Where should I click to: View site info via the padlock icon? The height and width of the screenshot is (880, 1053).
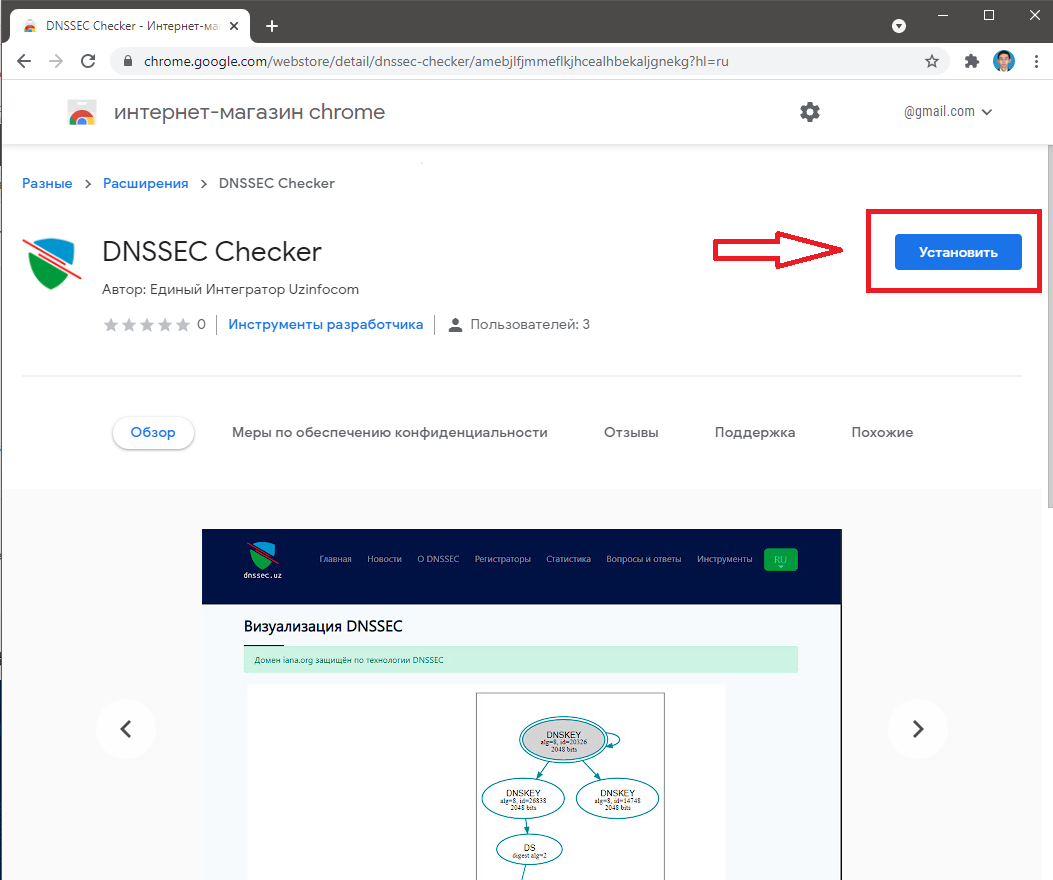coord(128,61)
